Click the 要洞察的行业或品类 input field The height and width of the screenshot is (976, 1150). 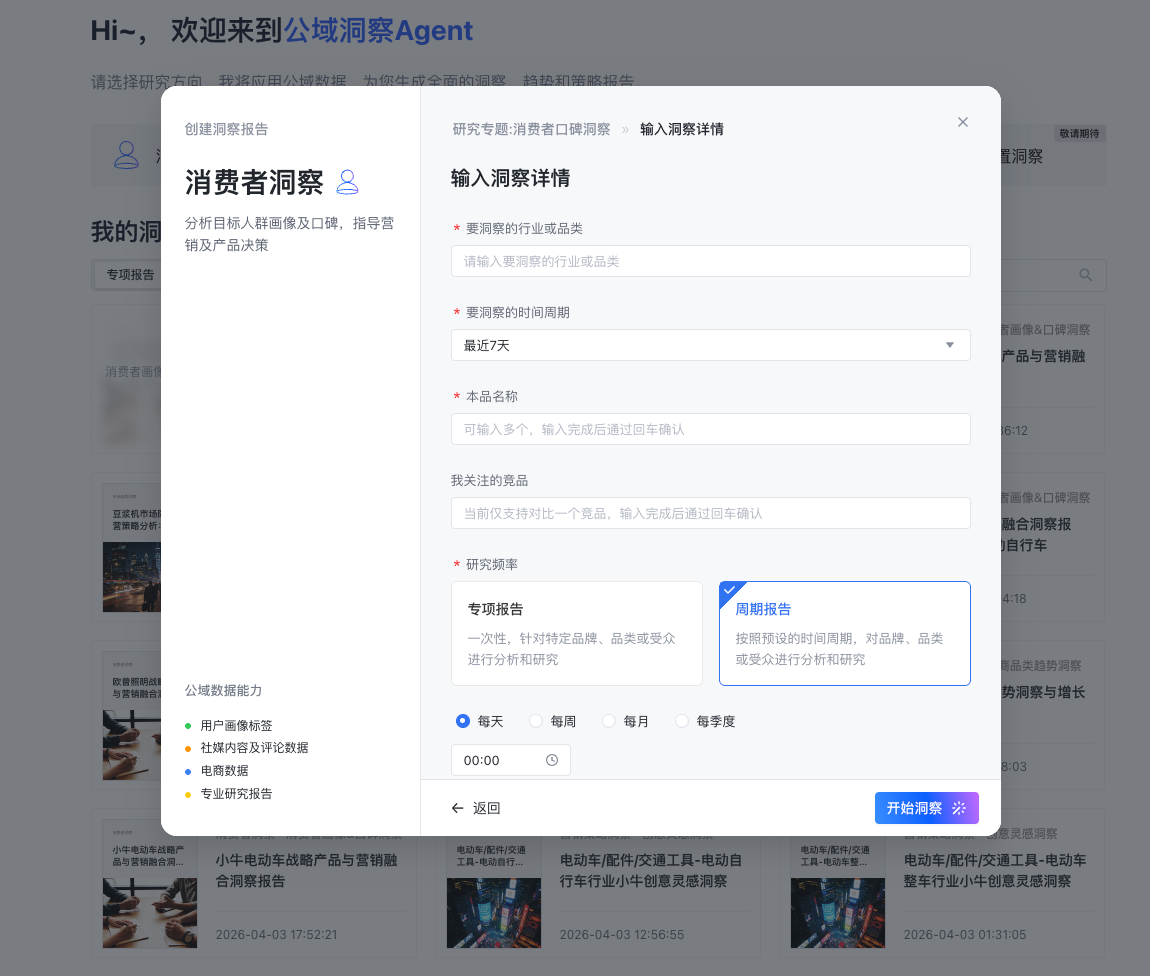pyautogui.click(x=710, y=261)
